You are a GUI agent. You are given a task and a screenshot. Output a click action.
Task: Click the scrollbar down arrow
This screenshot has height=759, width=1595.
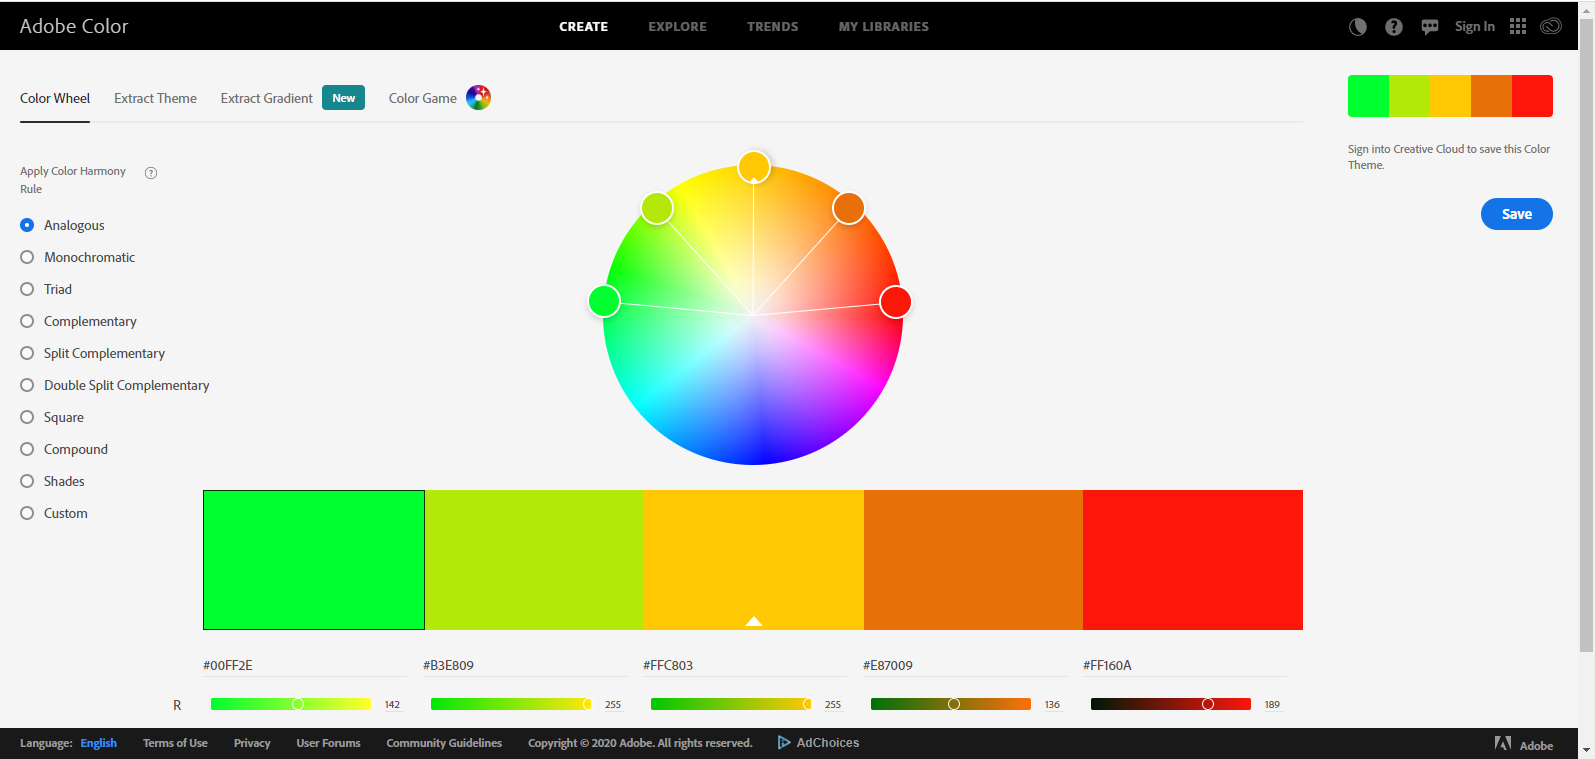pyautogui.click(x=1586, y=750)
